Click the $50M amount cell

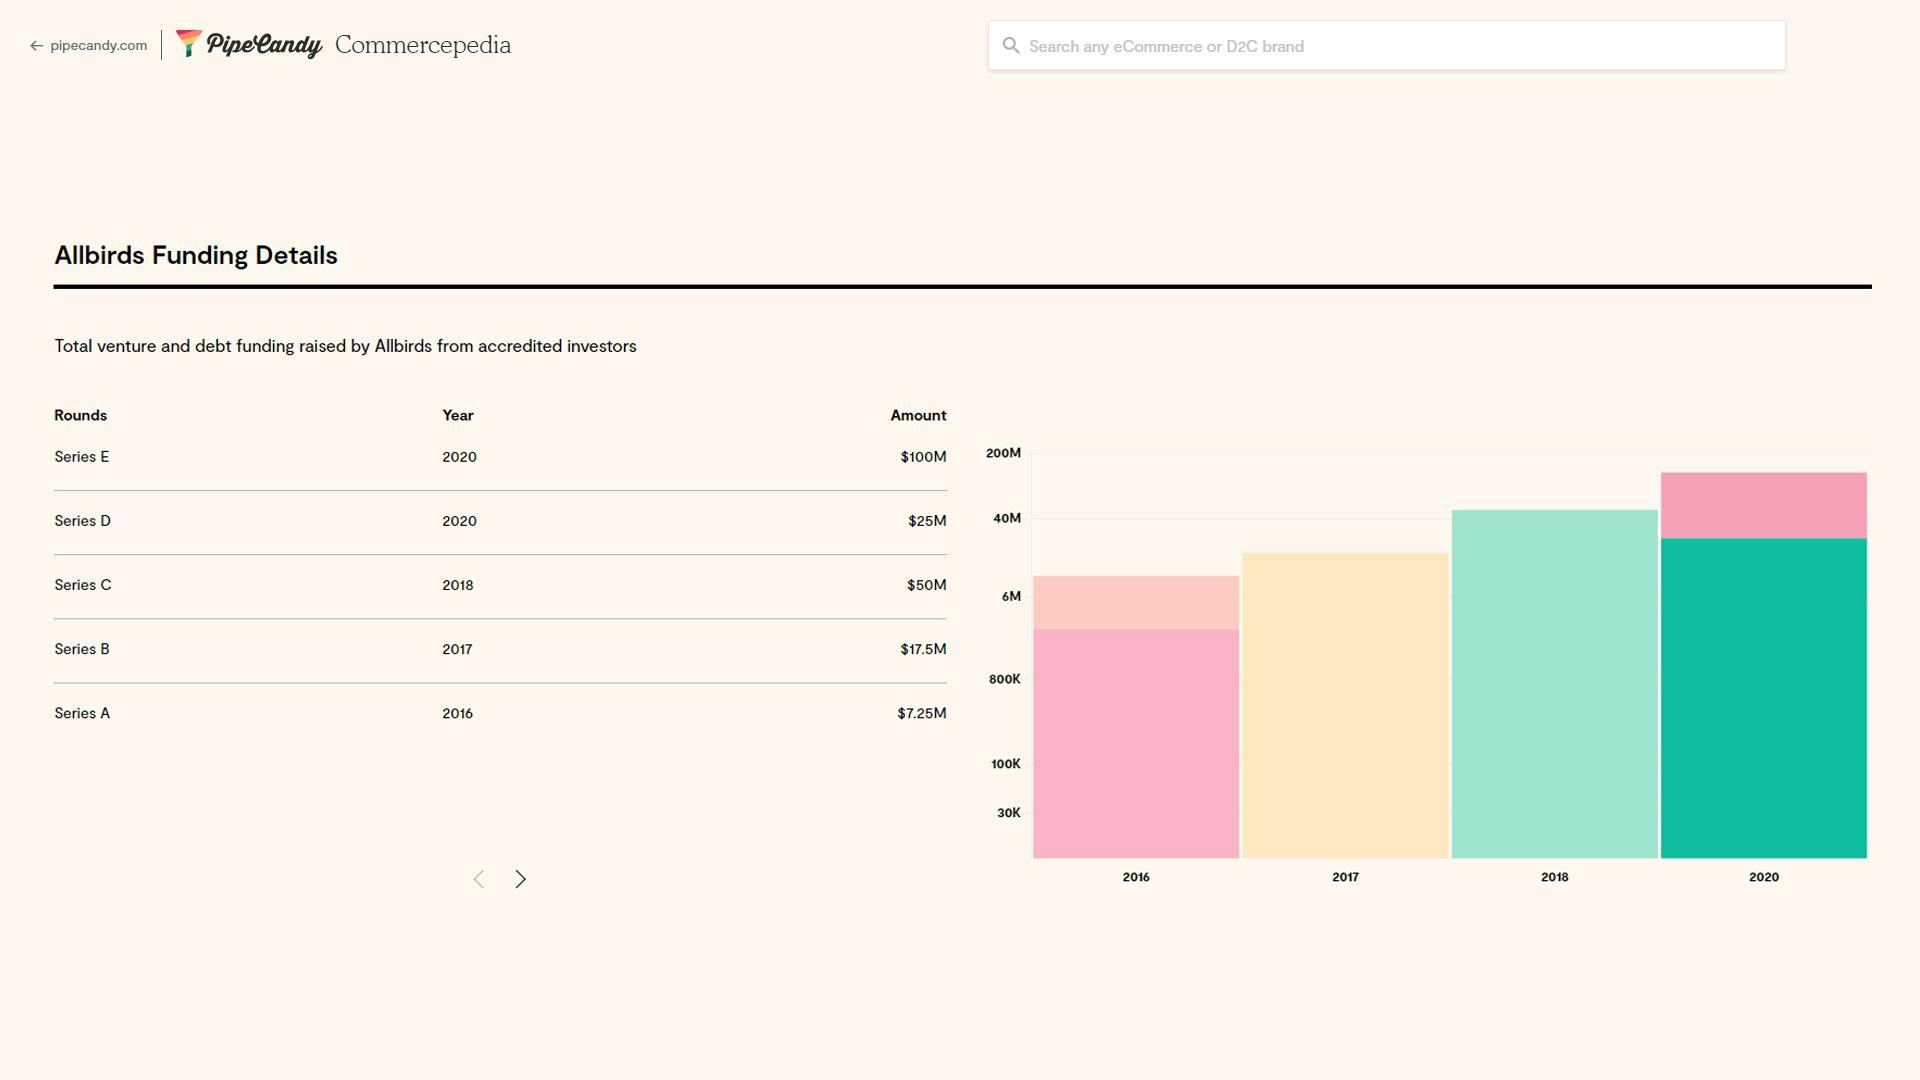(x=926, y=585)
